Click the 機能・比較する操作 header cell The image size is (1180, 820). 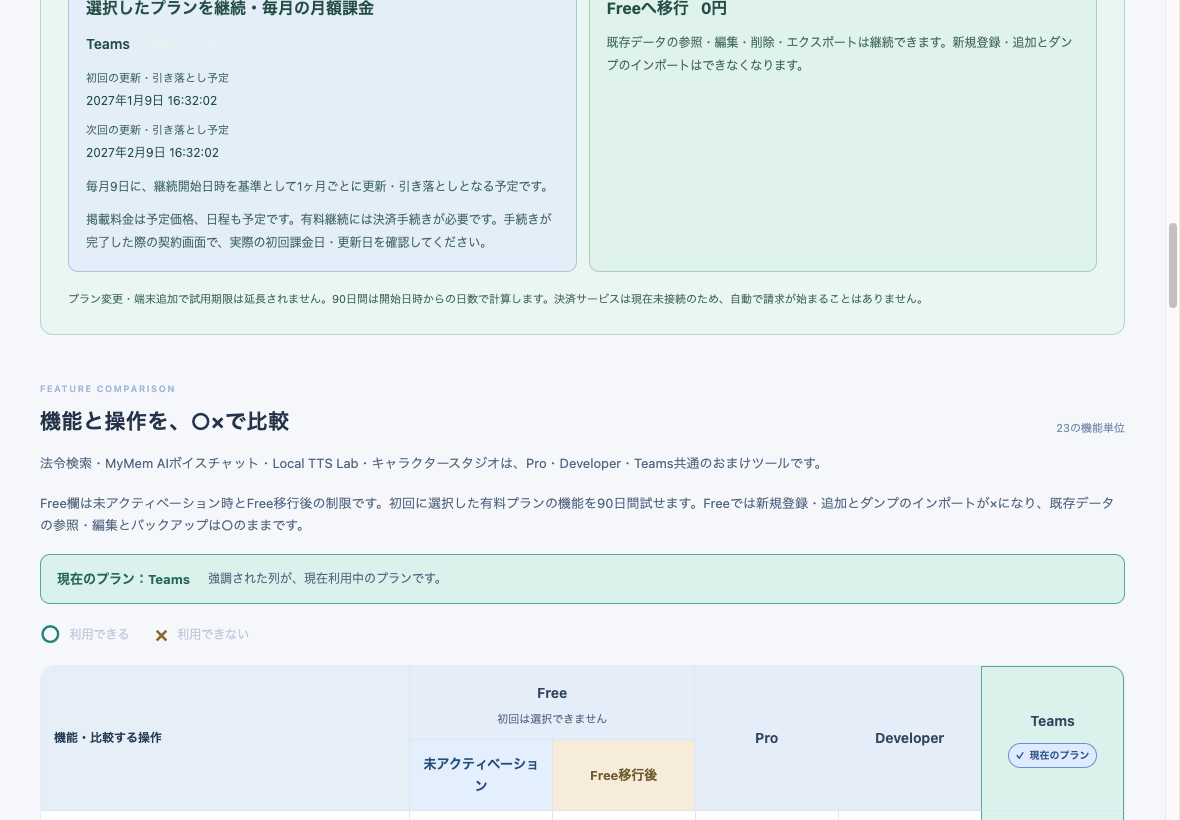click(x=225, y=738)
